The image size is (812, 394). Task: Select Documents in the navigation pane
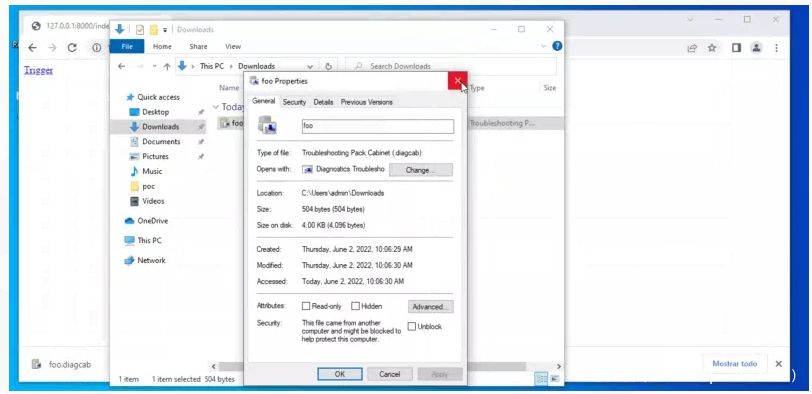click(161, 141)
